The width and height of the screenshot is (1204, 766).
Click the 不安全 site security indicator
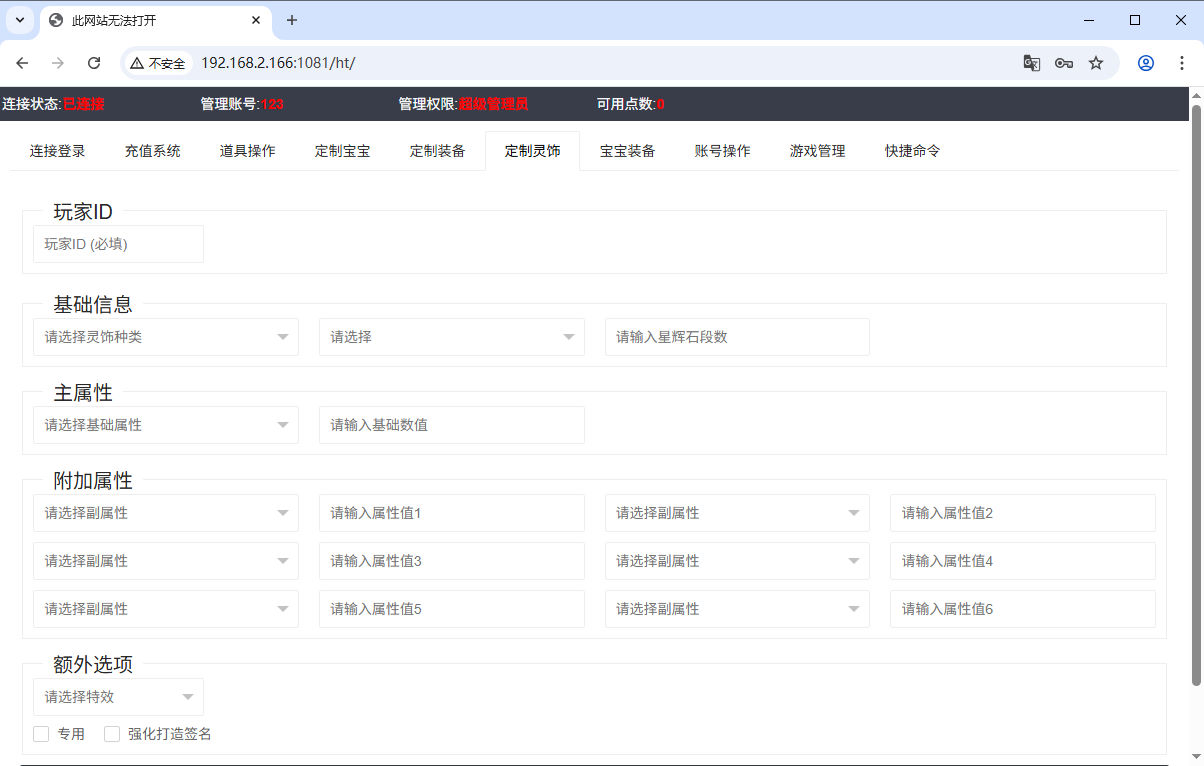[x=158, y=63]
